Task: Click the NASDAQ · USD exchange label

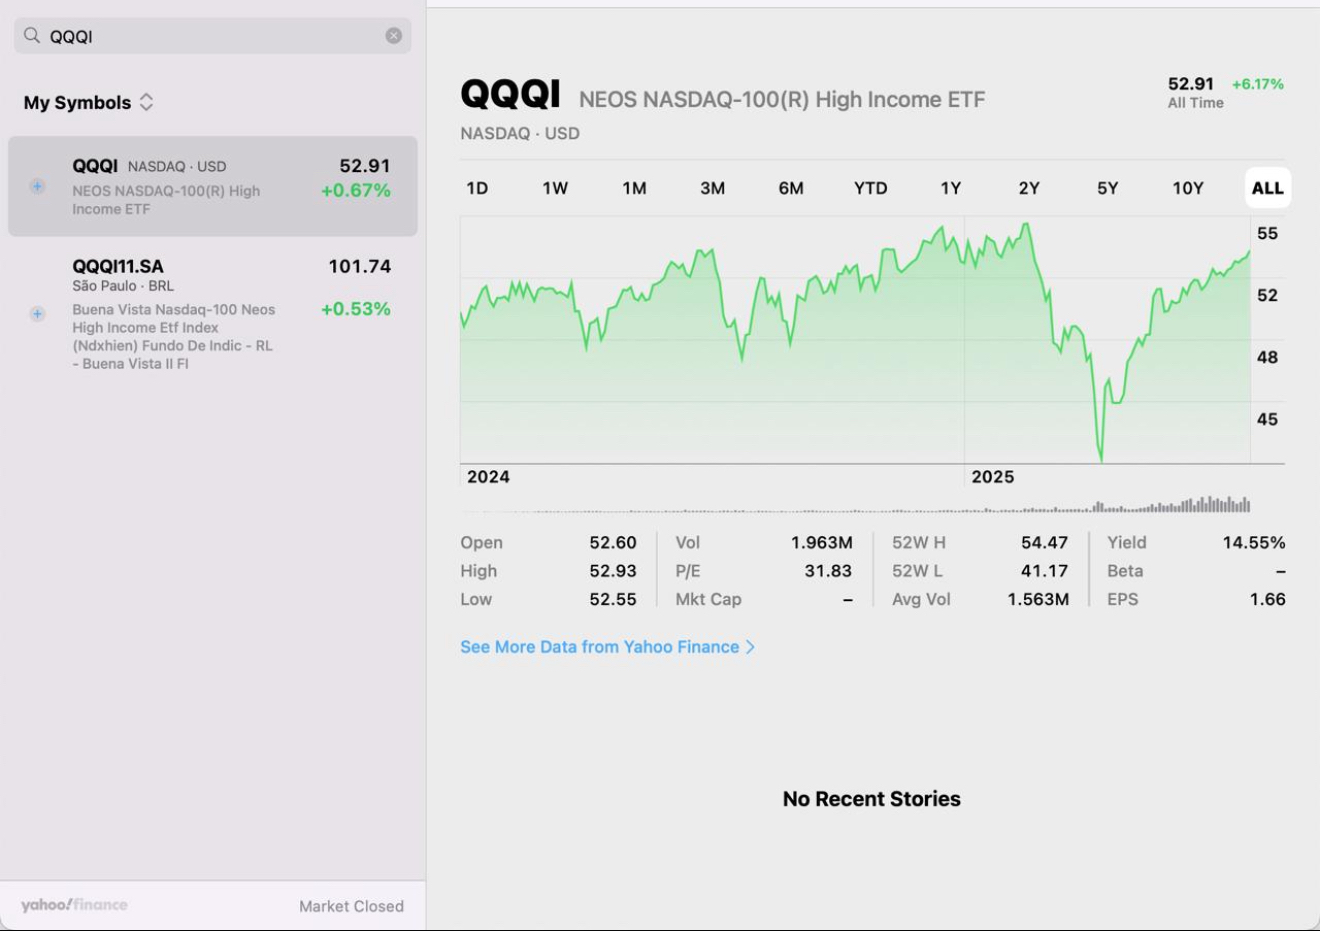Action: point(520,133)
